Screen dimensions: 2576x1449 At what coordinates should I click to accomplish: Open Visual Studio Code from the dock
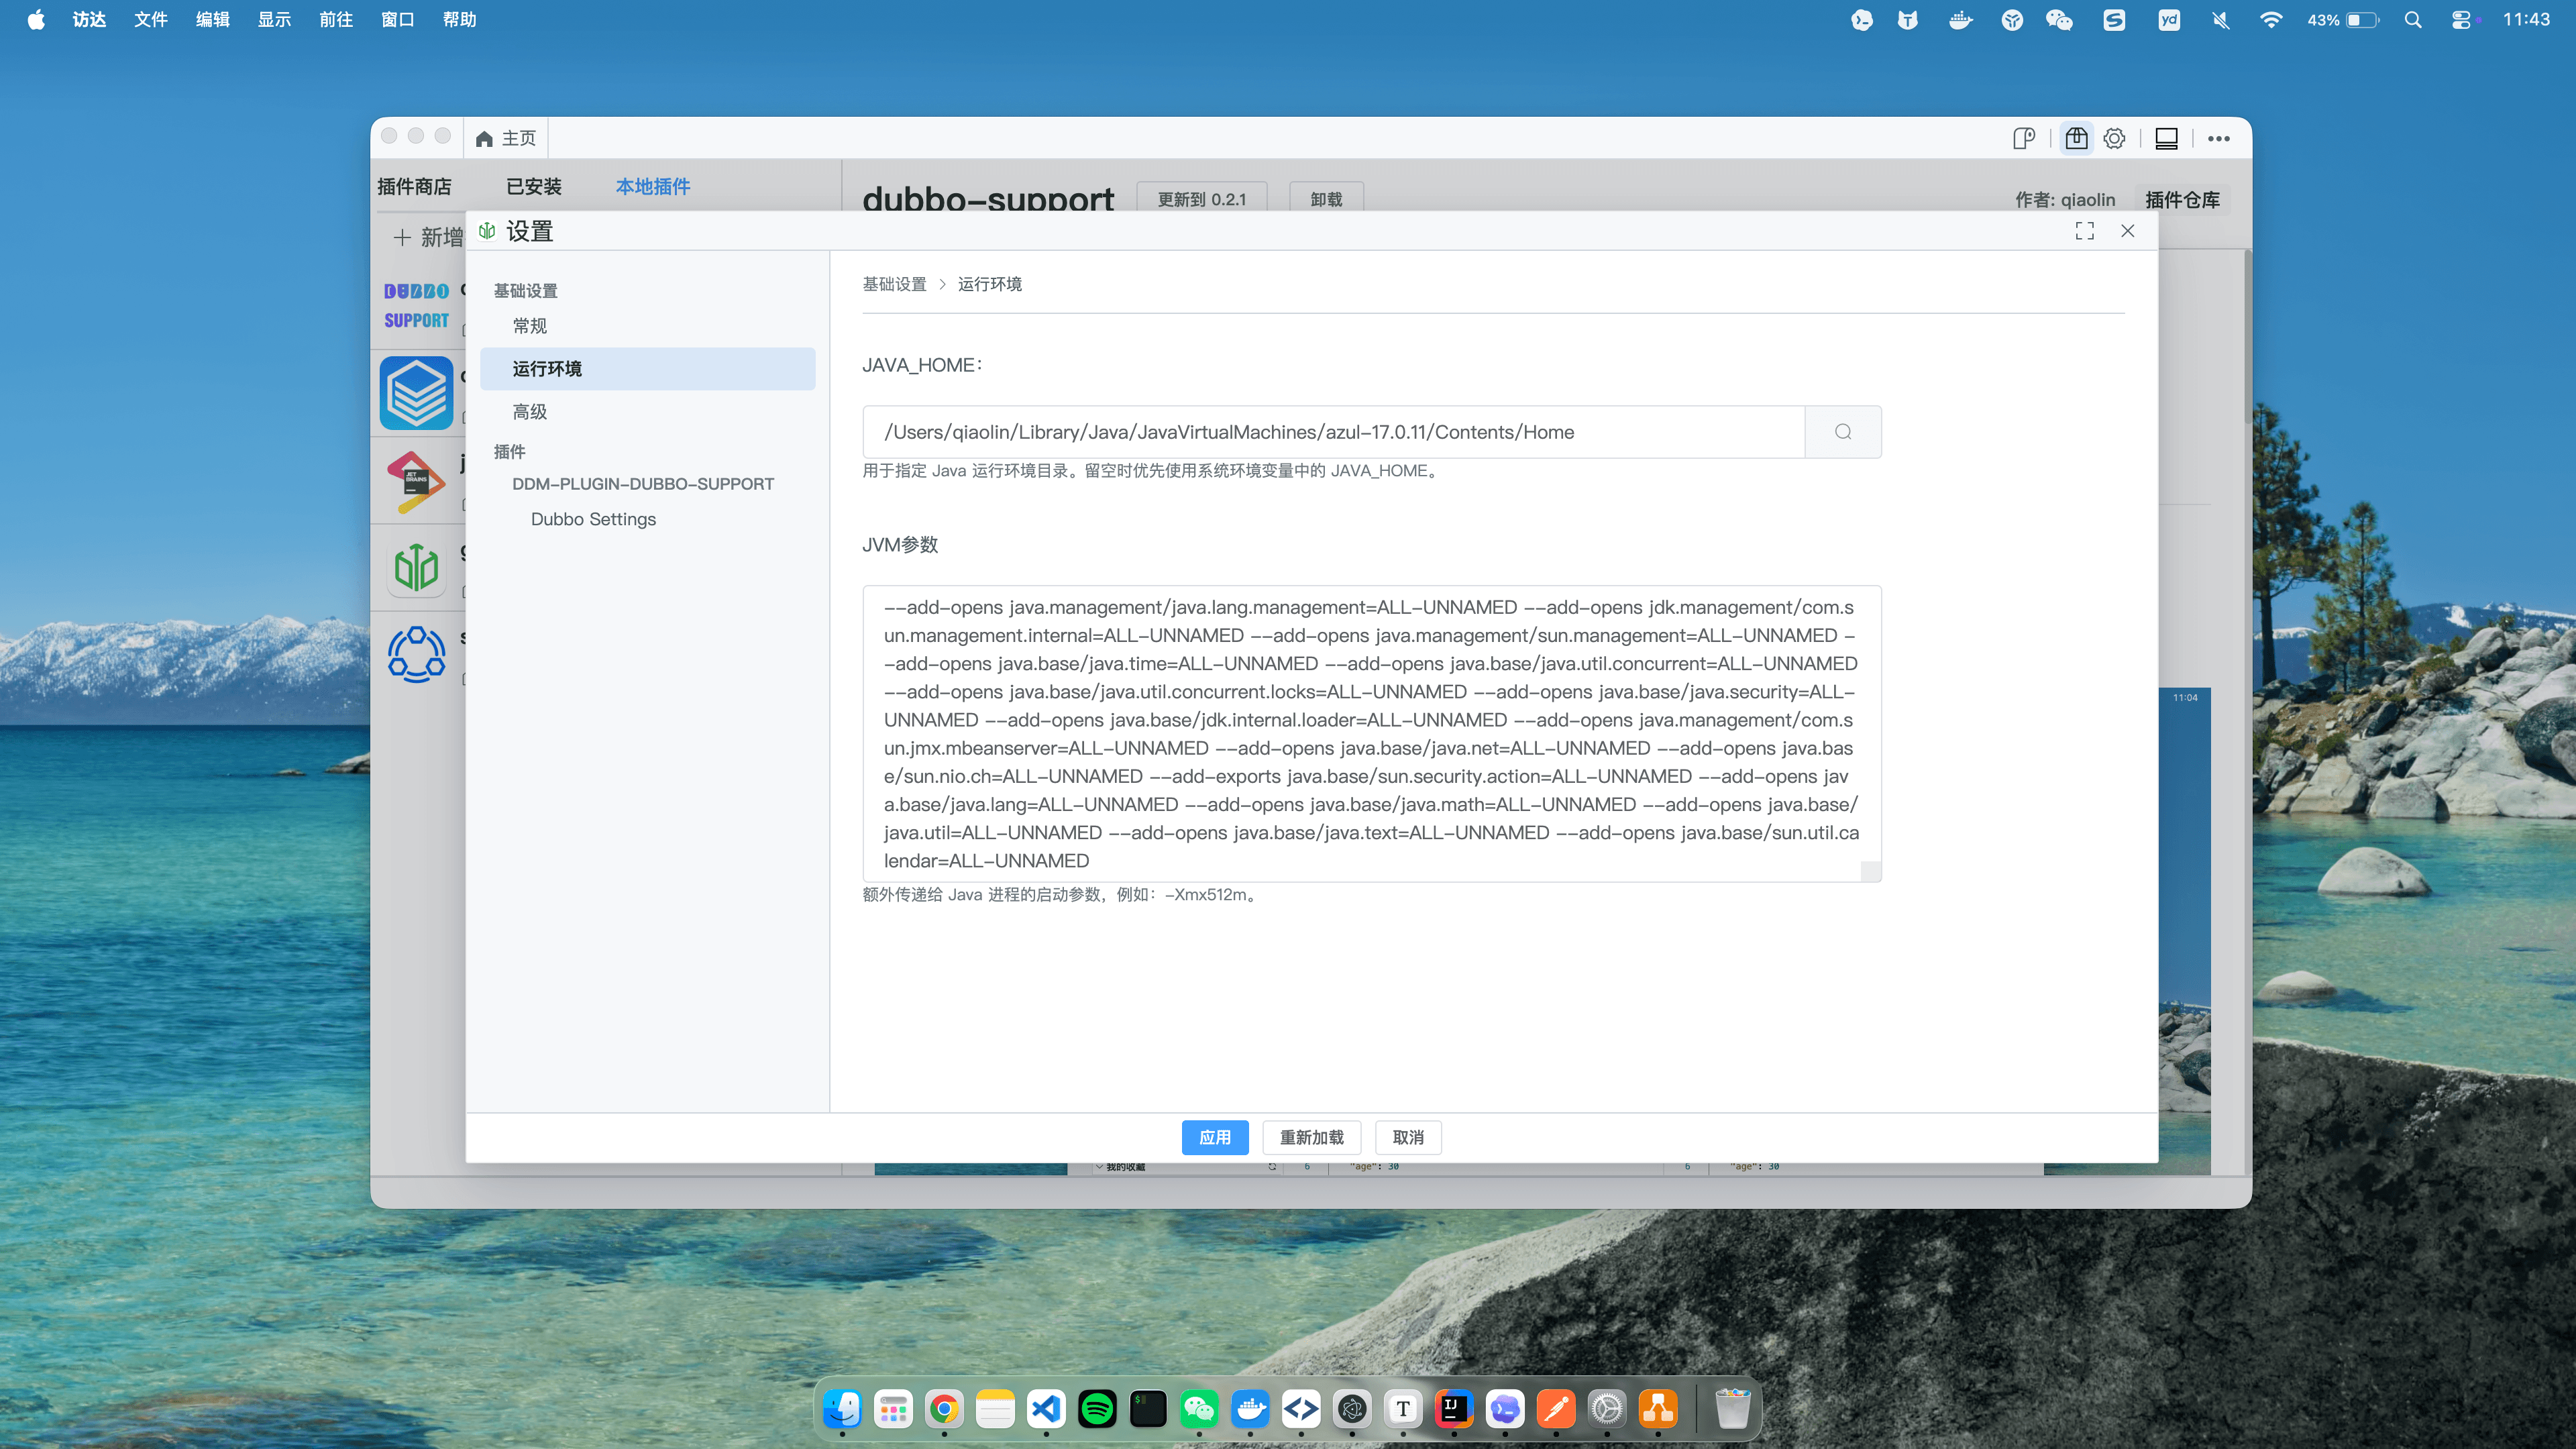pos(1046,1409)
